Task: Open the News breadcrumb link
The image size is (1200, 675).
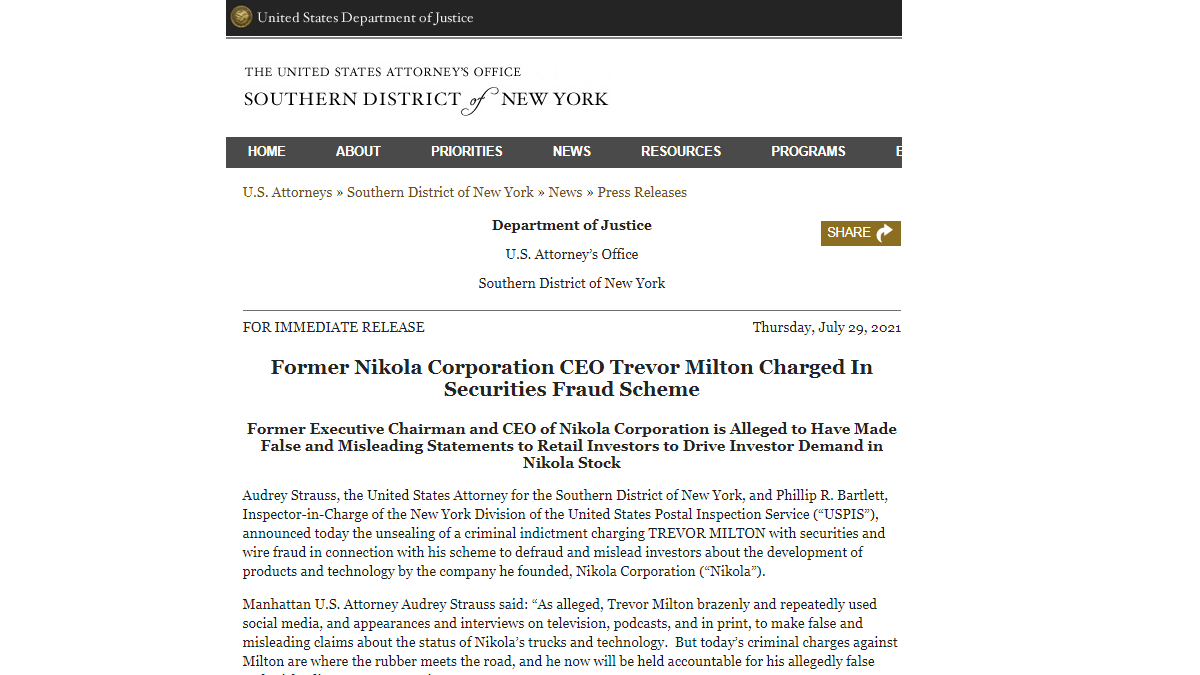Action: tap(565, 192)
